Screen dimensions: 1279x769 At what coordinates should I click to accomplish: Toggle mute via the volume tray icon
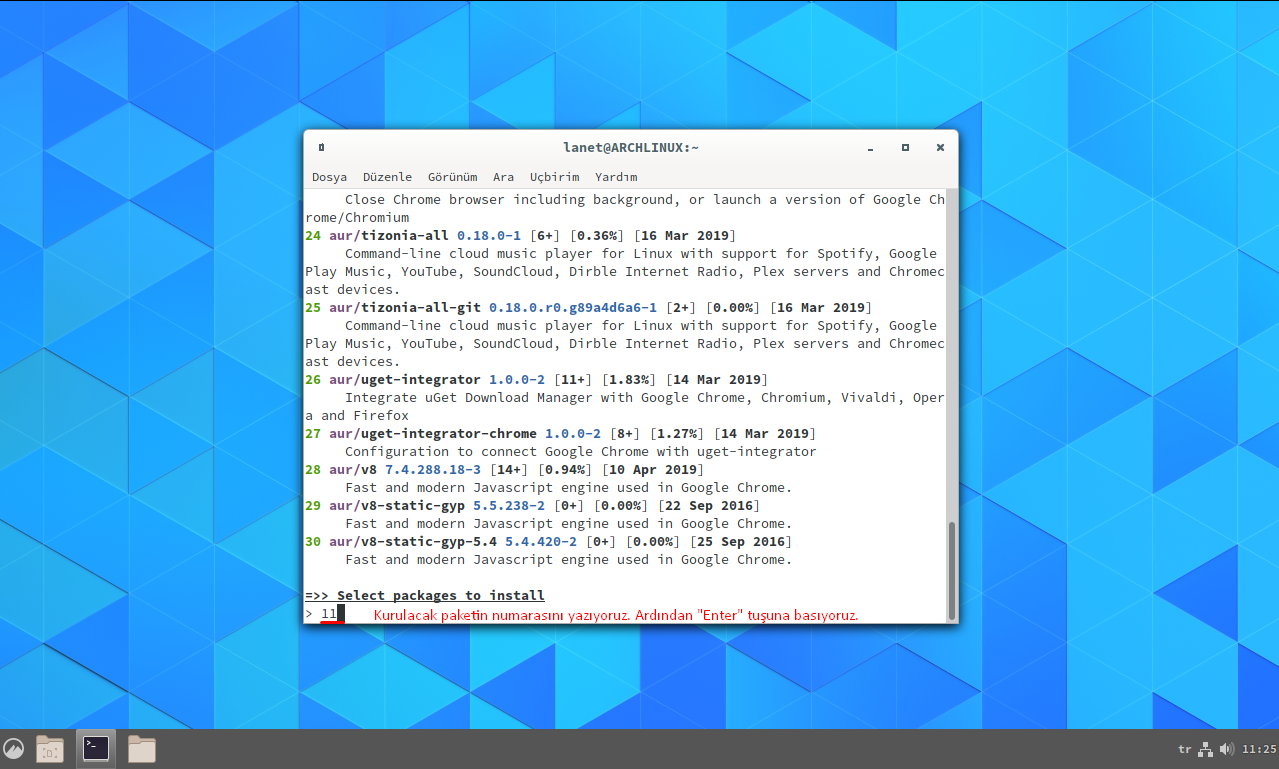pos(1227,748)
